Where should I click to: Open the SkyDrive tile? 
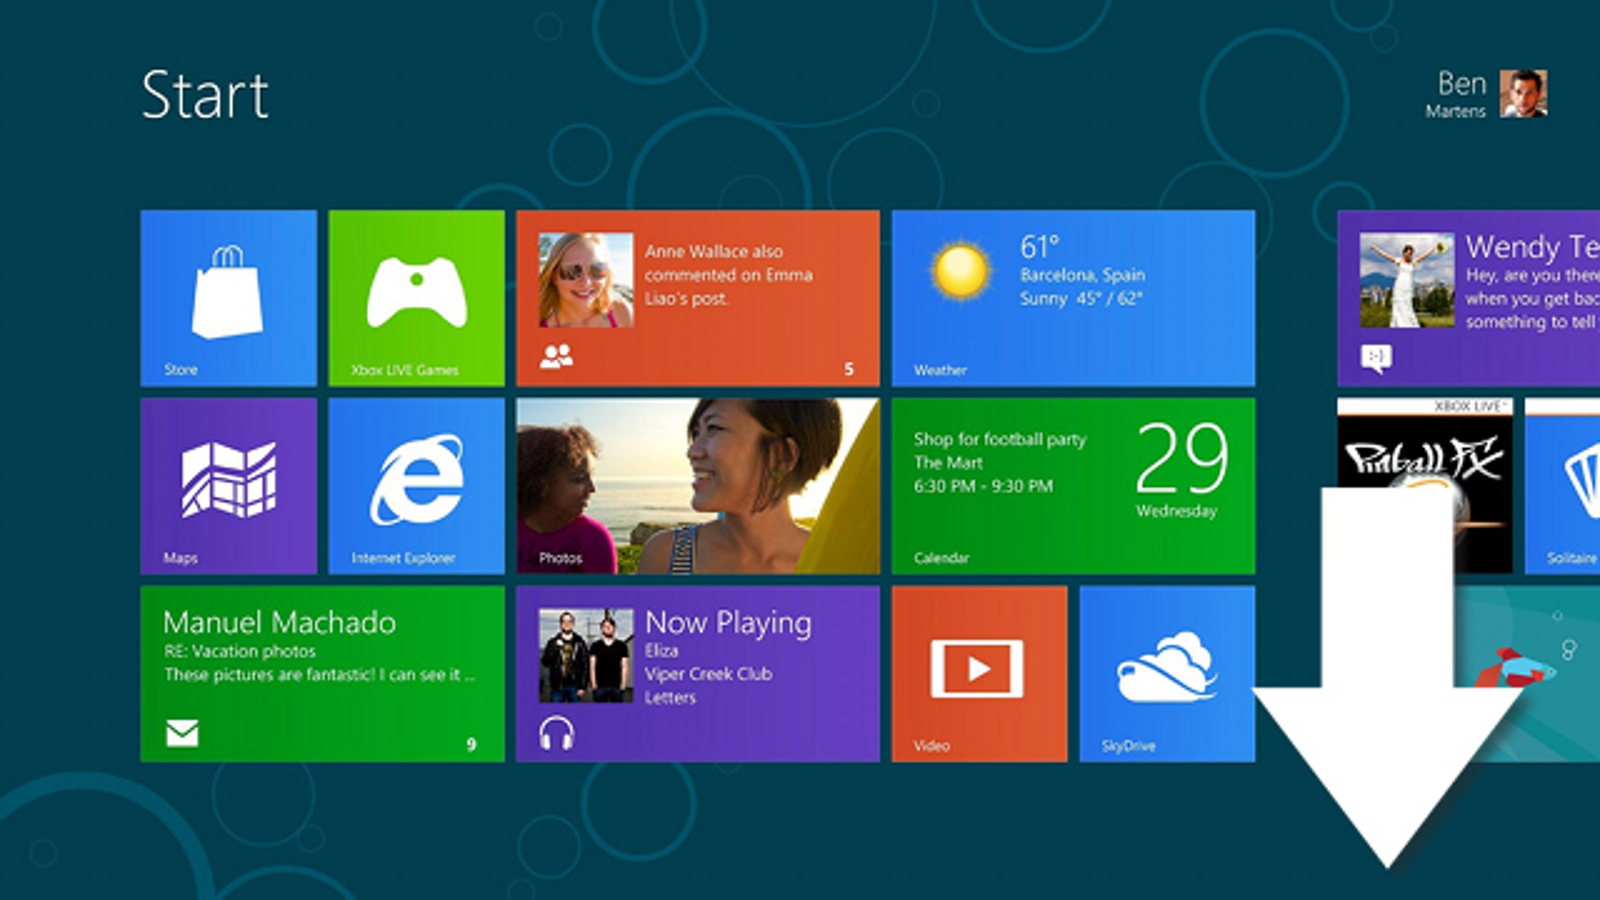[x=1167, y=674]
